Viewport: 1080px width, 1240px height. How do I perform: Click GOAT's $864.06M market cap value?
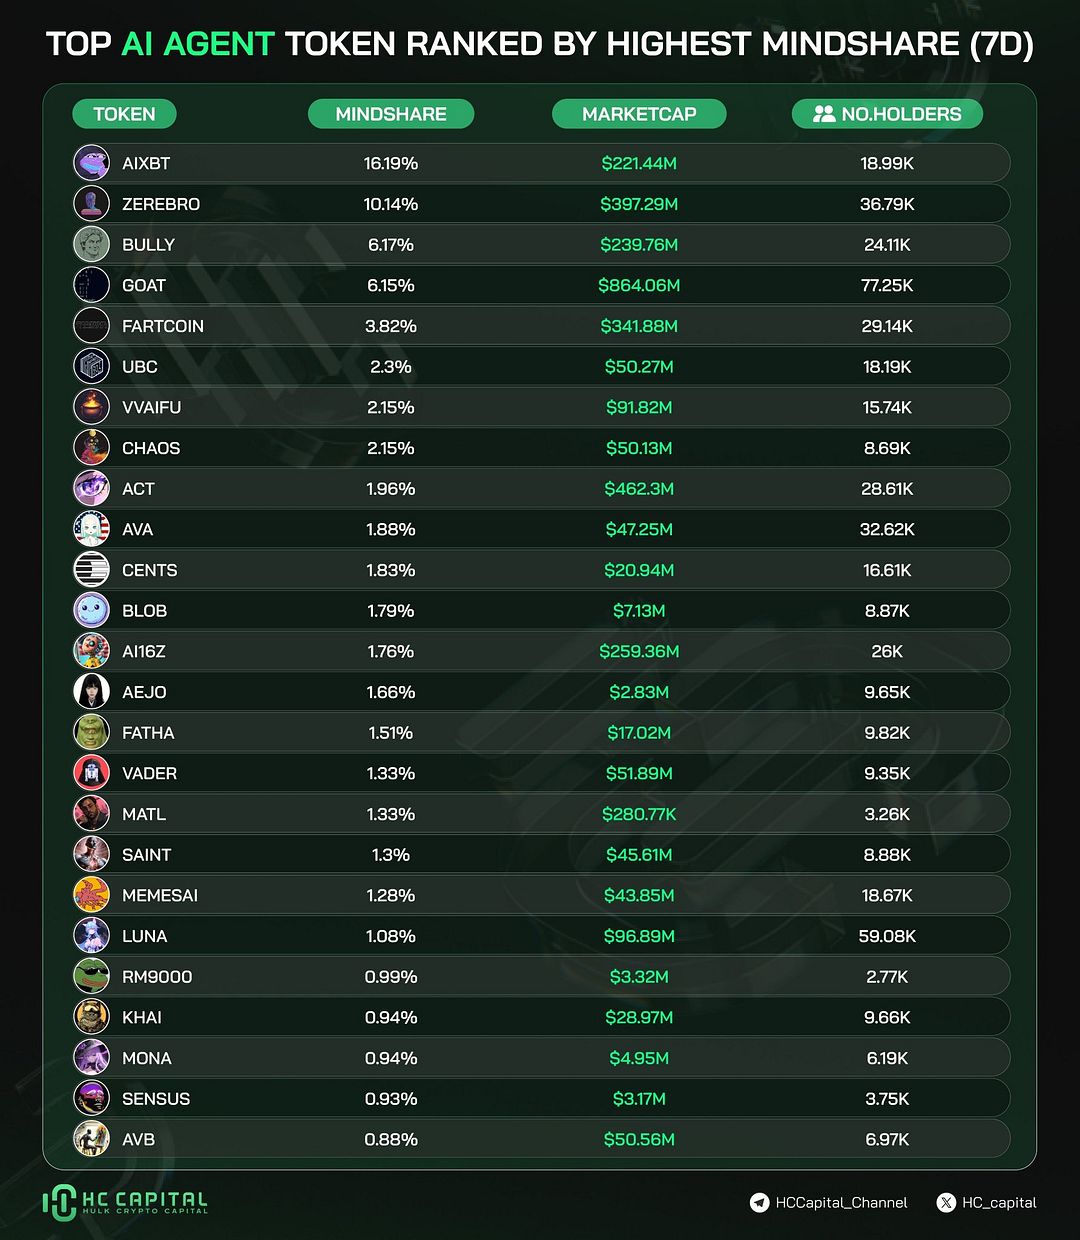(x=639, y=285)
